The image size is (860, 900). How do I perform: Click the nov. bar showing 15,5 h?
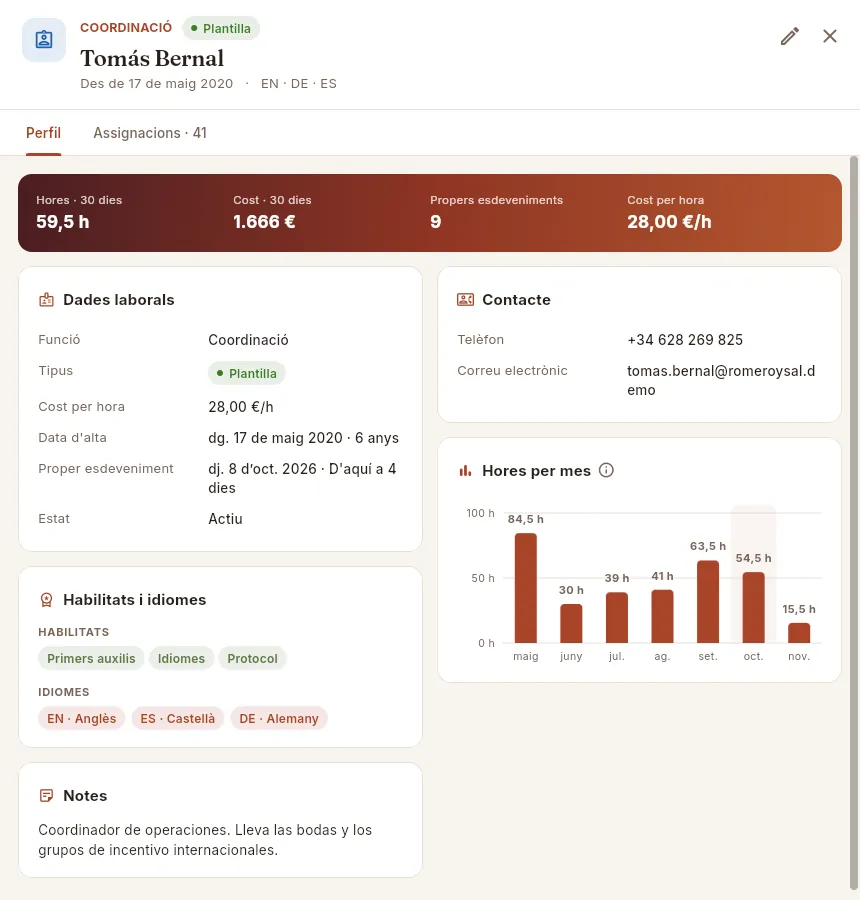coord(799,633)
